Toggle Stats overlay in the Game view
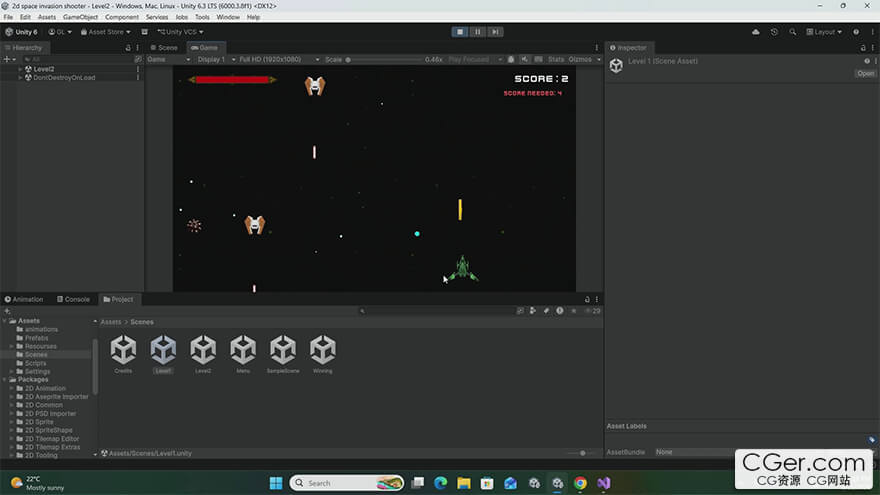 (556, 59)
